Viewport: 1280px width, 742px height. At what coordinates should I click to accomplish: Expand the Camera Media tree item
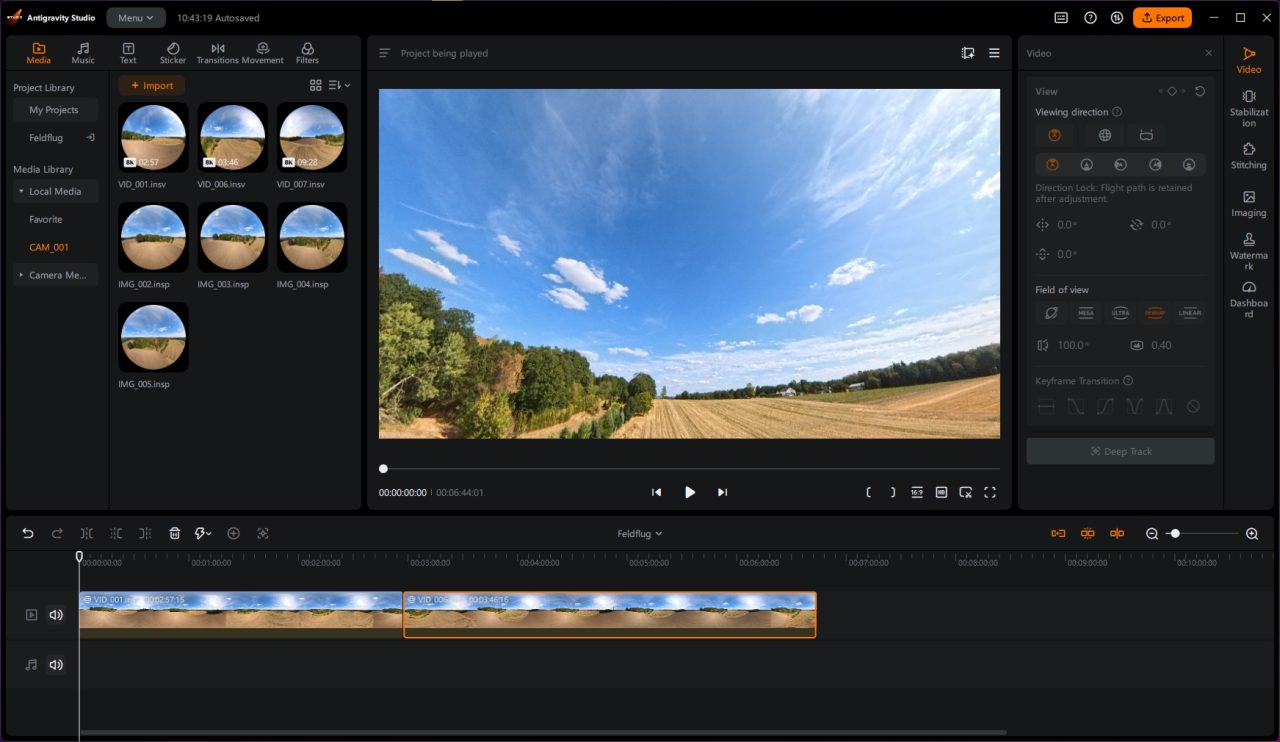tap(21, 275)
